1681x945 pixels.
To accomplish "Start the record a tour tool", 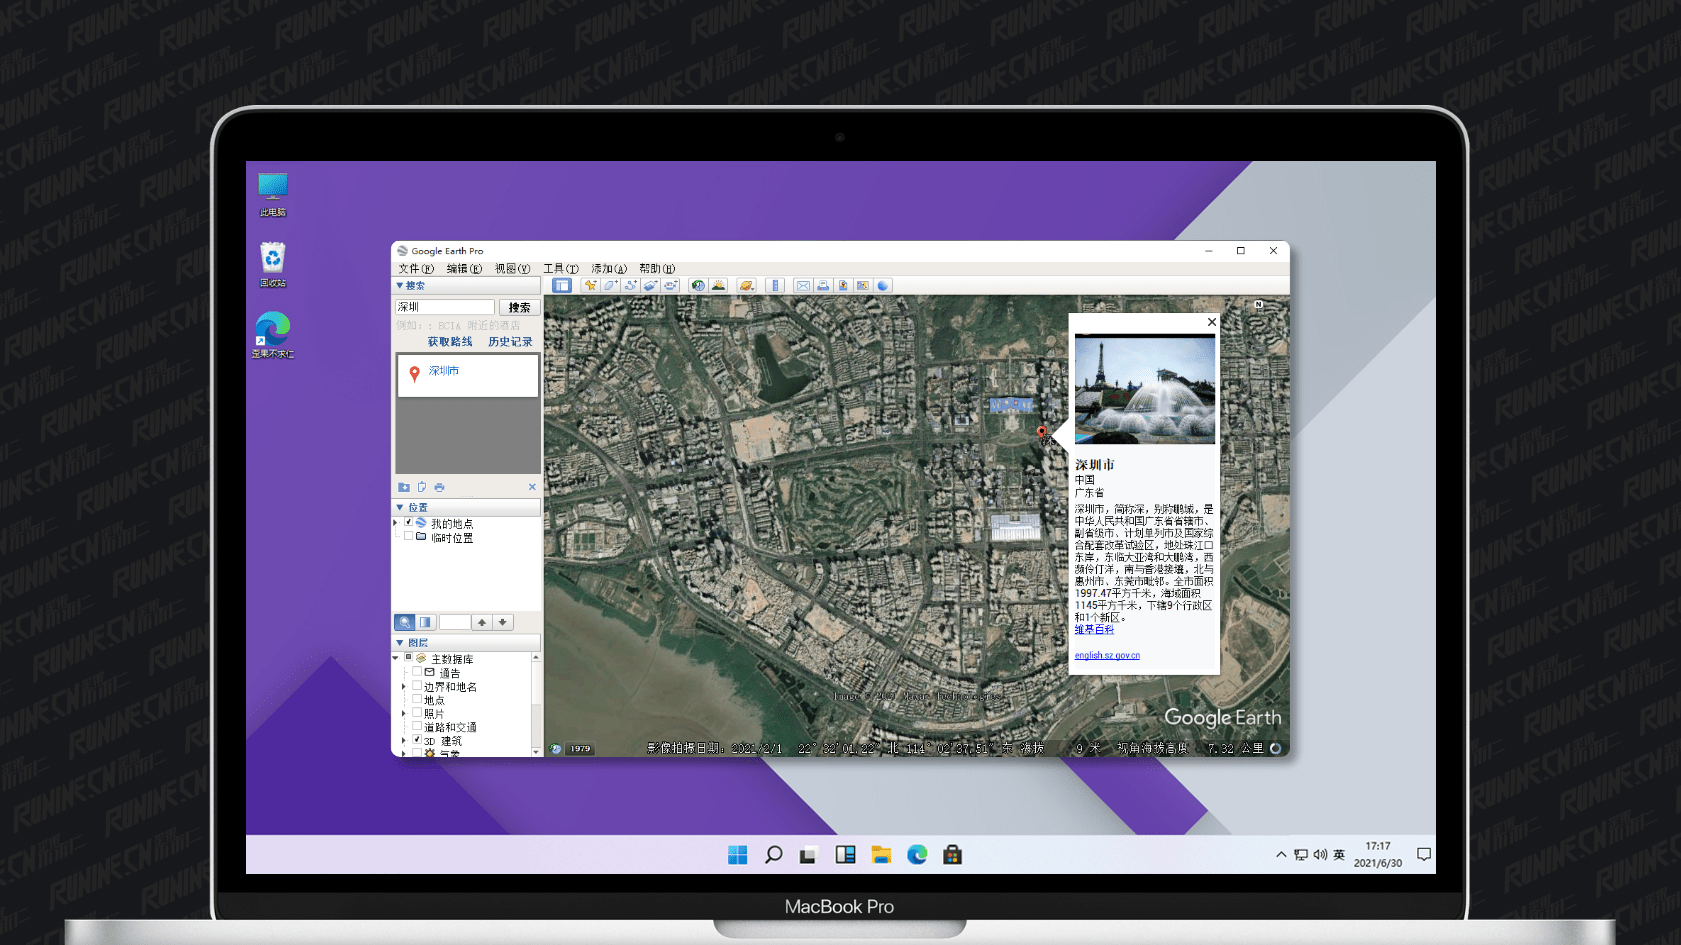I will (x=670, y=286).
